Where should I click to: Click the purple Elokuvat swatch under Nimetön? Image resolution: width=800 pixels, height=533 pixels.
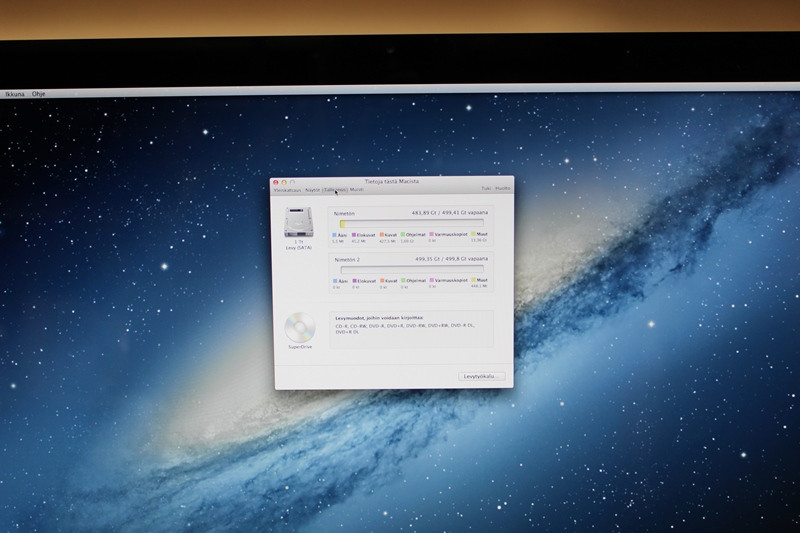[354, 235]
